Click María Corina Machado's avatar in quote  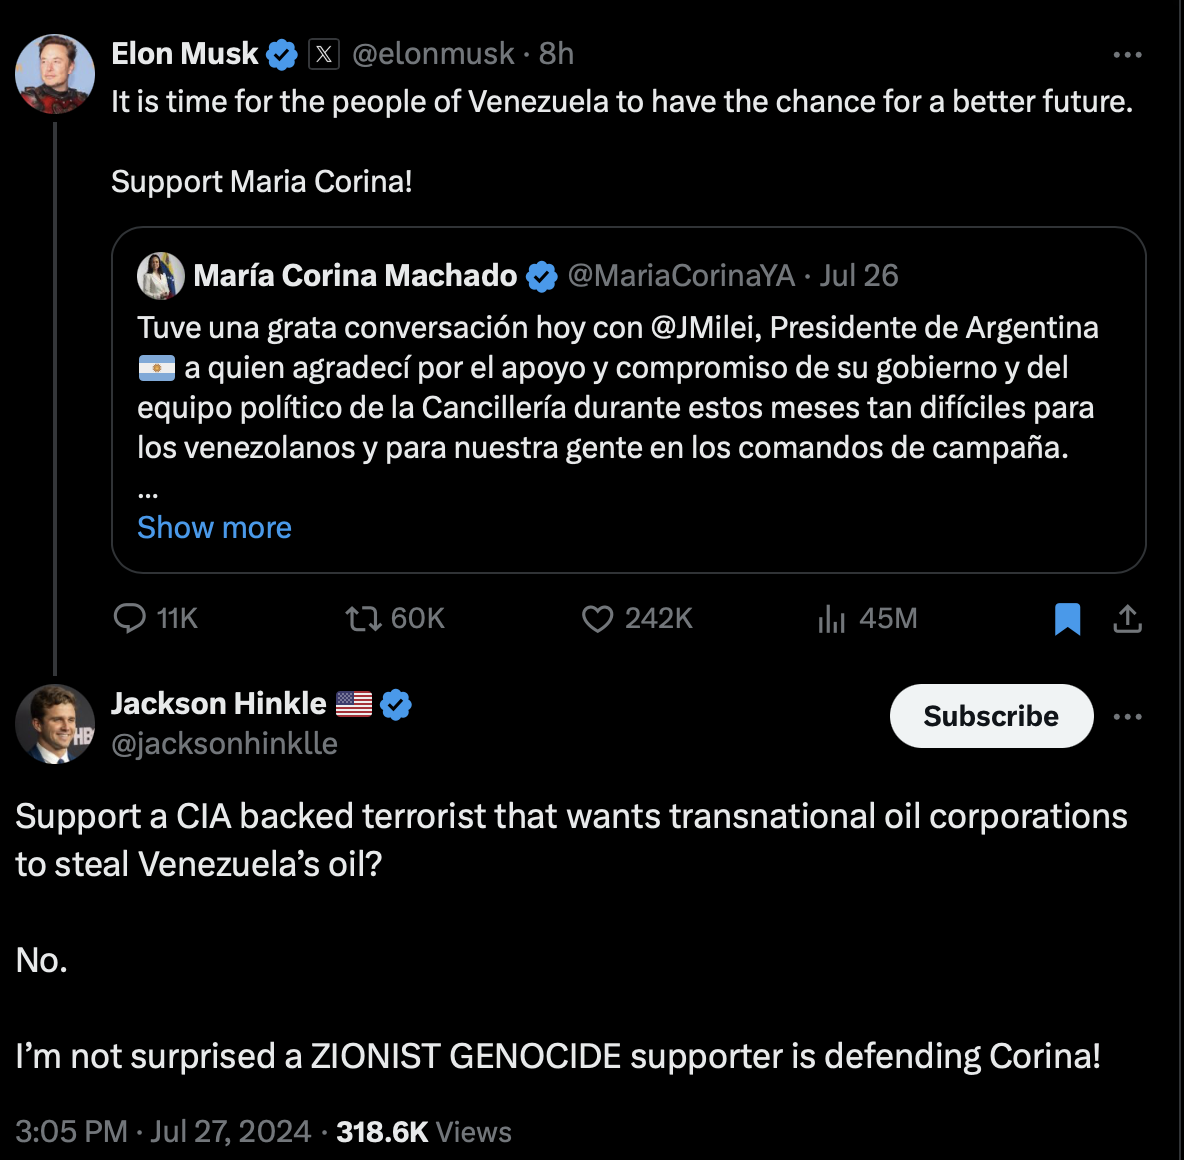(161, 276)
